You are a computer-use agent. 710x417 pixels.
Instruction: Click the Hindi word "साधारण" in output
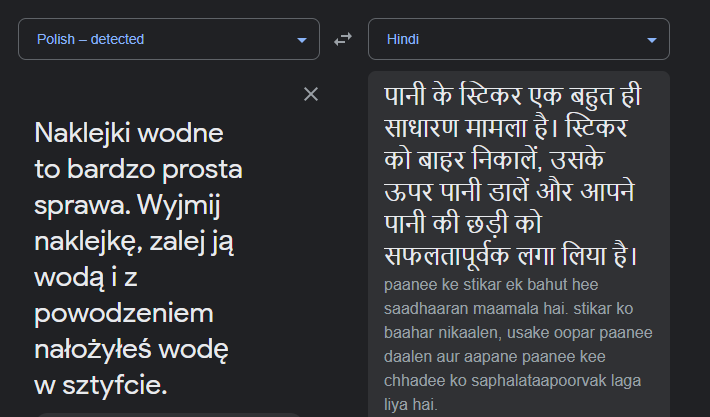tap(421, 128)
